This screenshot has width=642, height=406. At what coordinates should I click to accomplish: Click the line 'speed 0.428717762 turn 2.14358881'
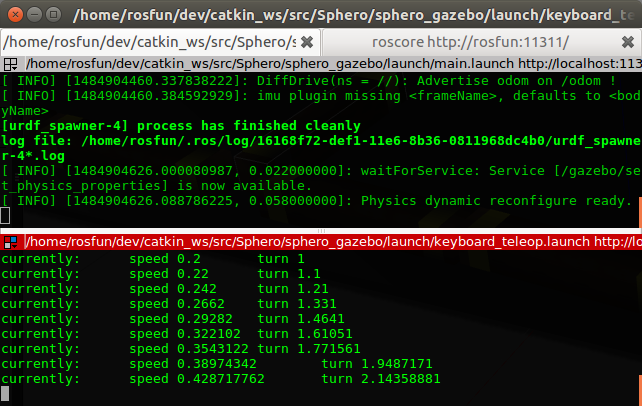221,379
